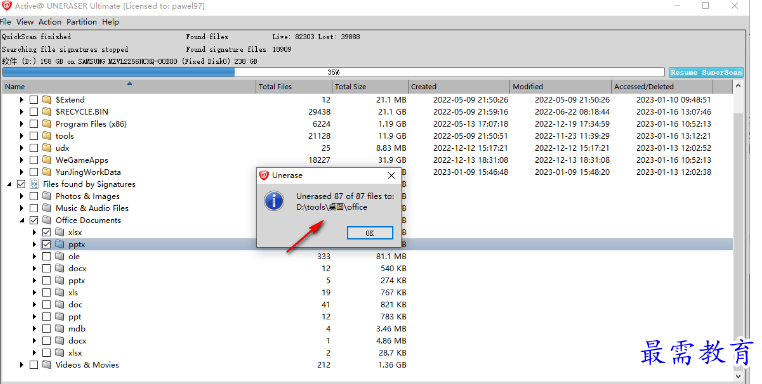Expand the Photos & Images node
762x384 pixels.
pyautogui.click(x=21, y=196)
